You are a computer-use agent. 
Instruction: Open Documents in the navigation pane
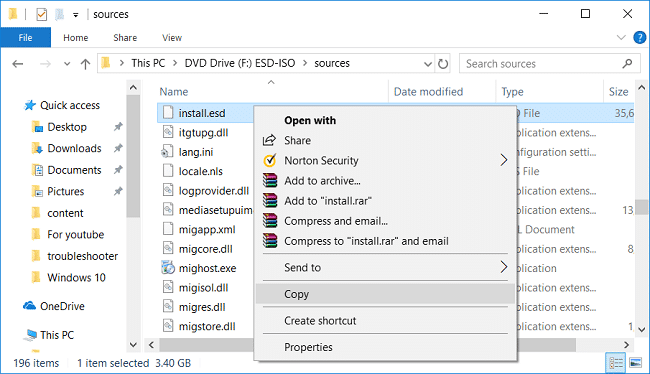click(74, 170)
